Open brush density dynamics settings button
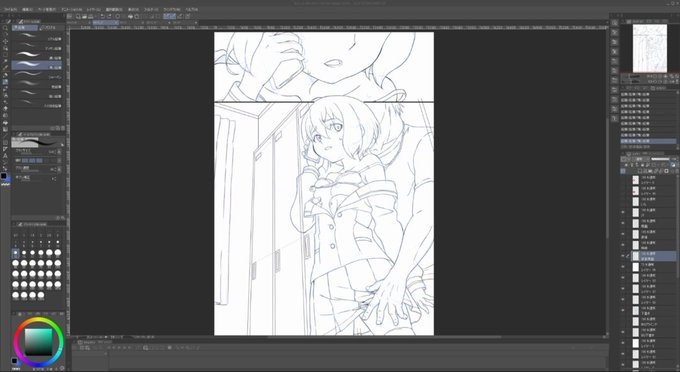680x372 pixels. coord(59,169)
